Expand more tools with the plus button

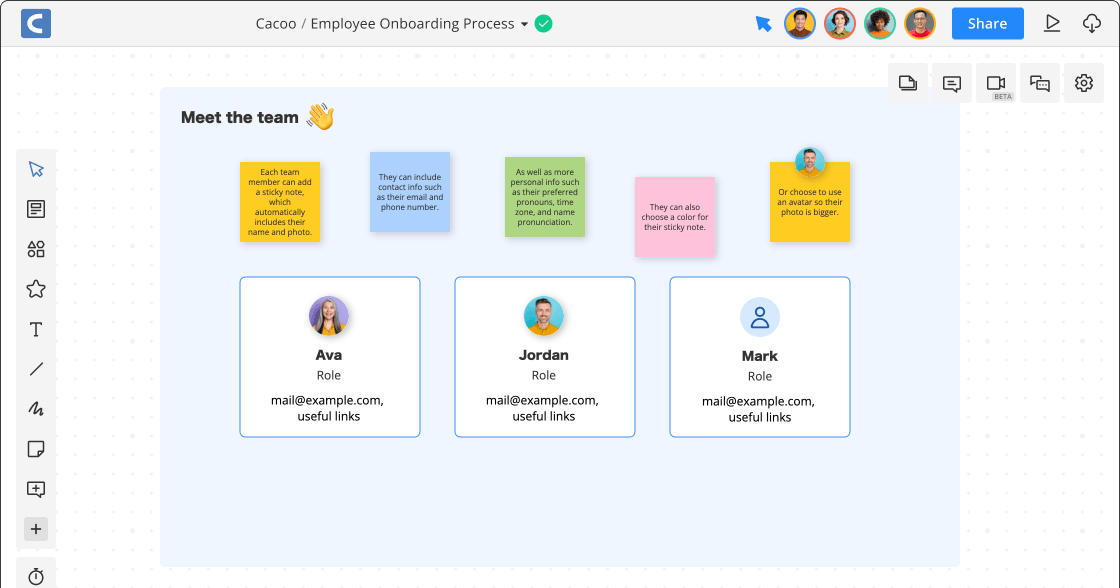[x=36, y=529]
